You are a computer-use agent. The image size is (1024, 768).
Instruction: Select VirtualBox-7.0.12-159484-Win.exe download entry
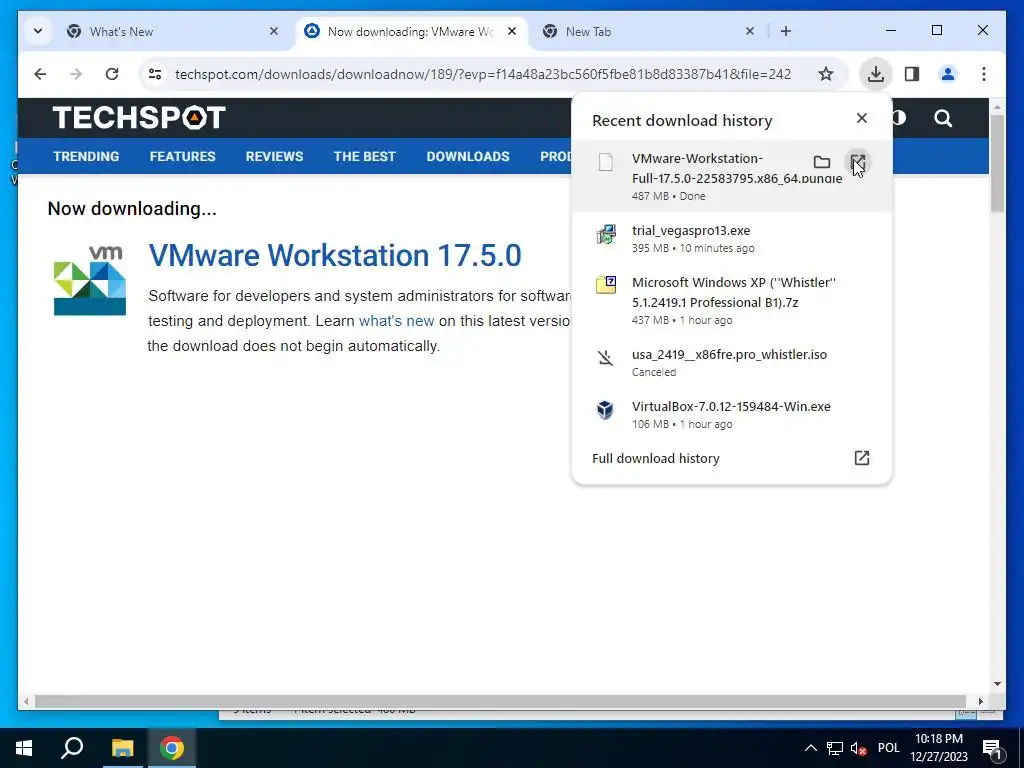coord(731,415)
